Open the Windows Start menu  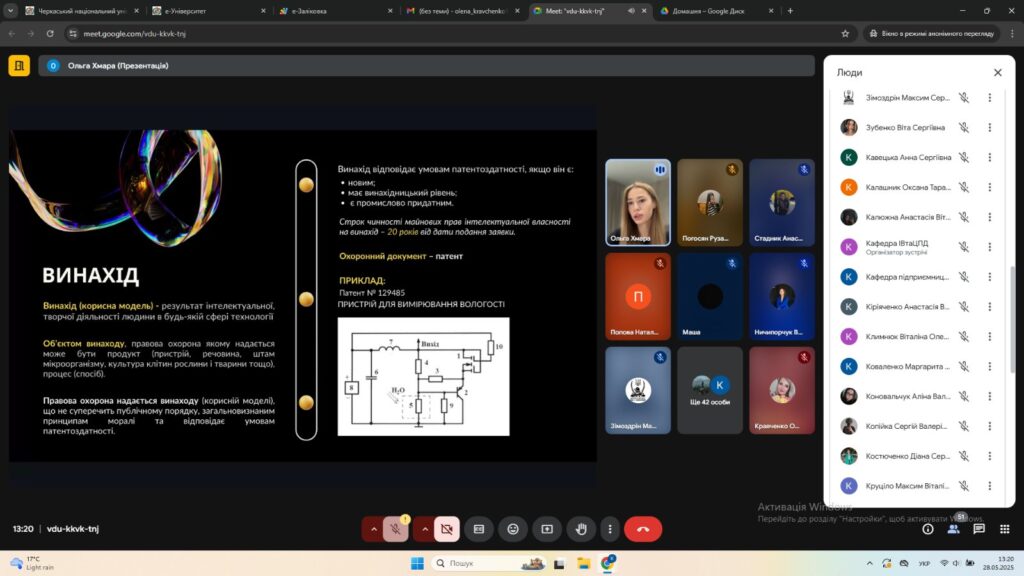pos(417,563)
